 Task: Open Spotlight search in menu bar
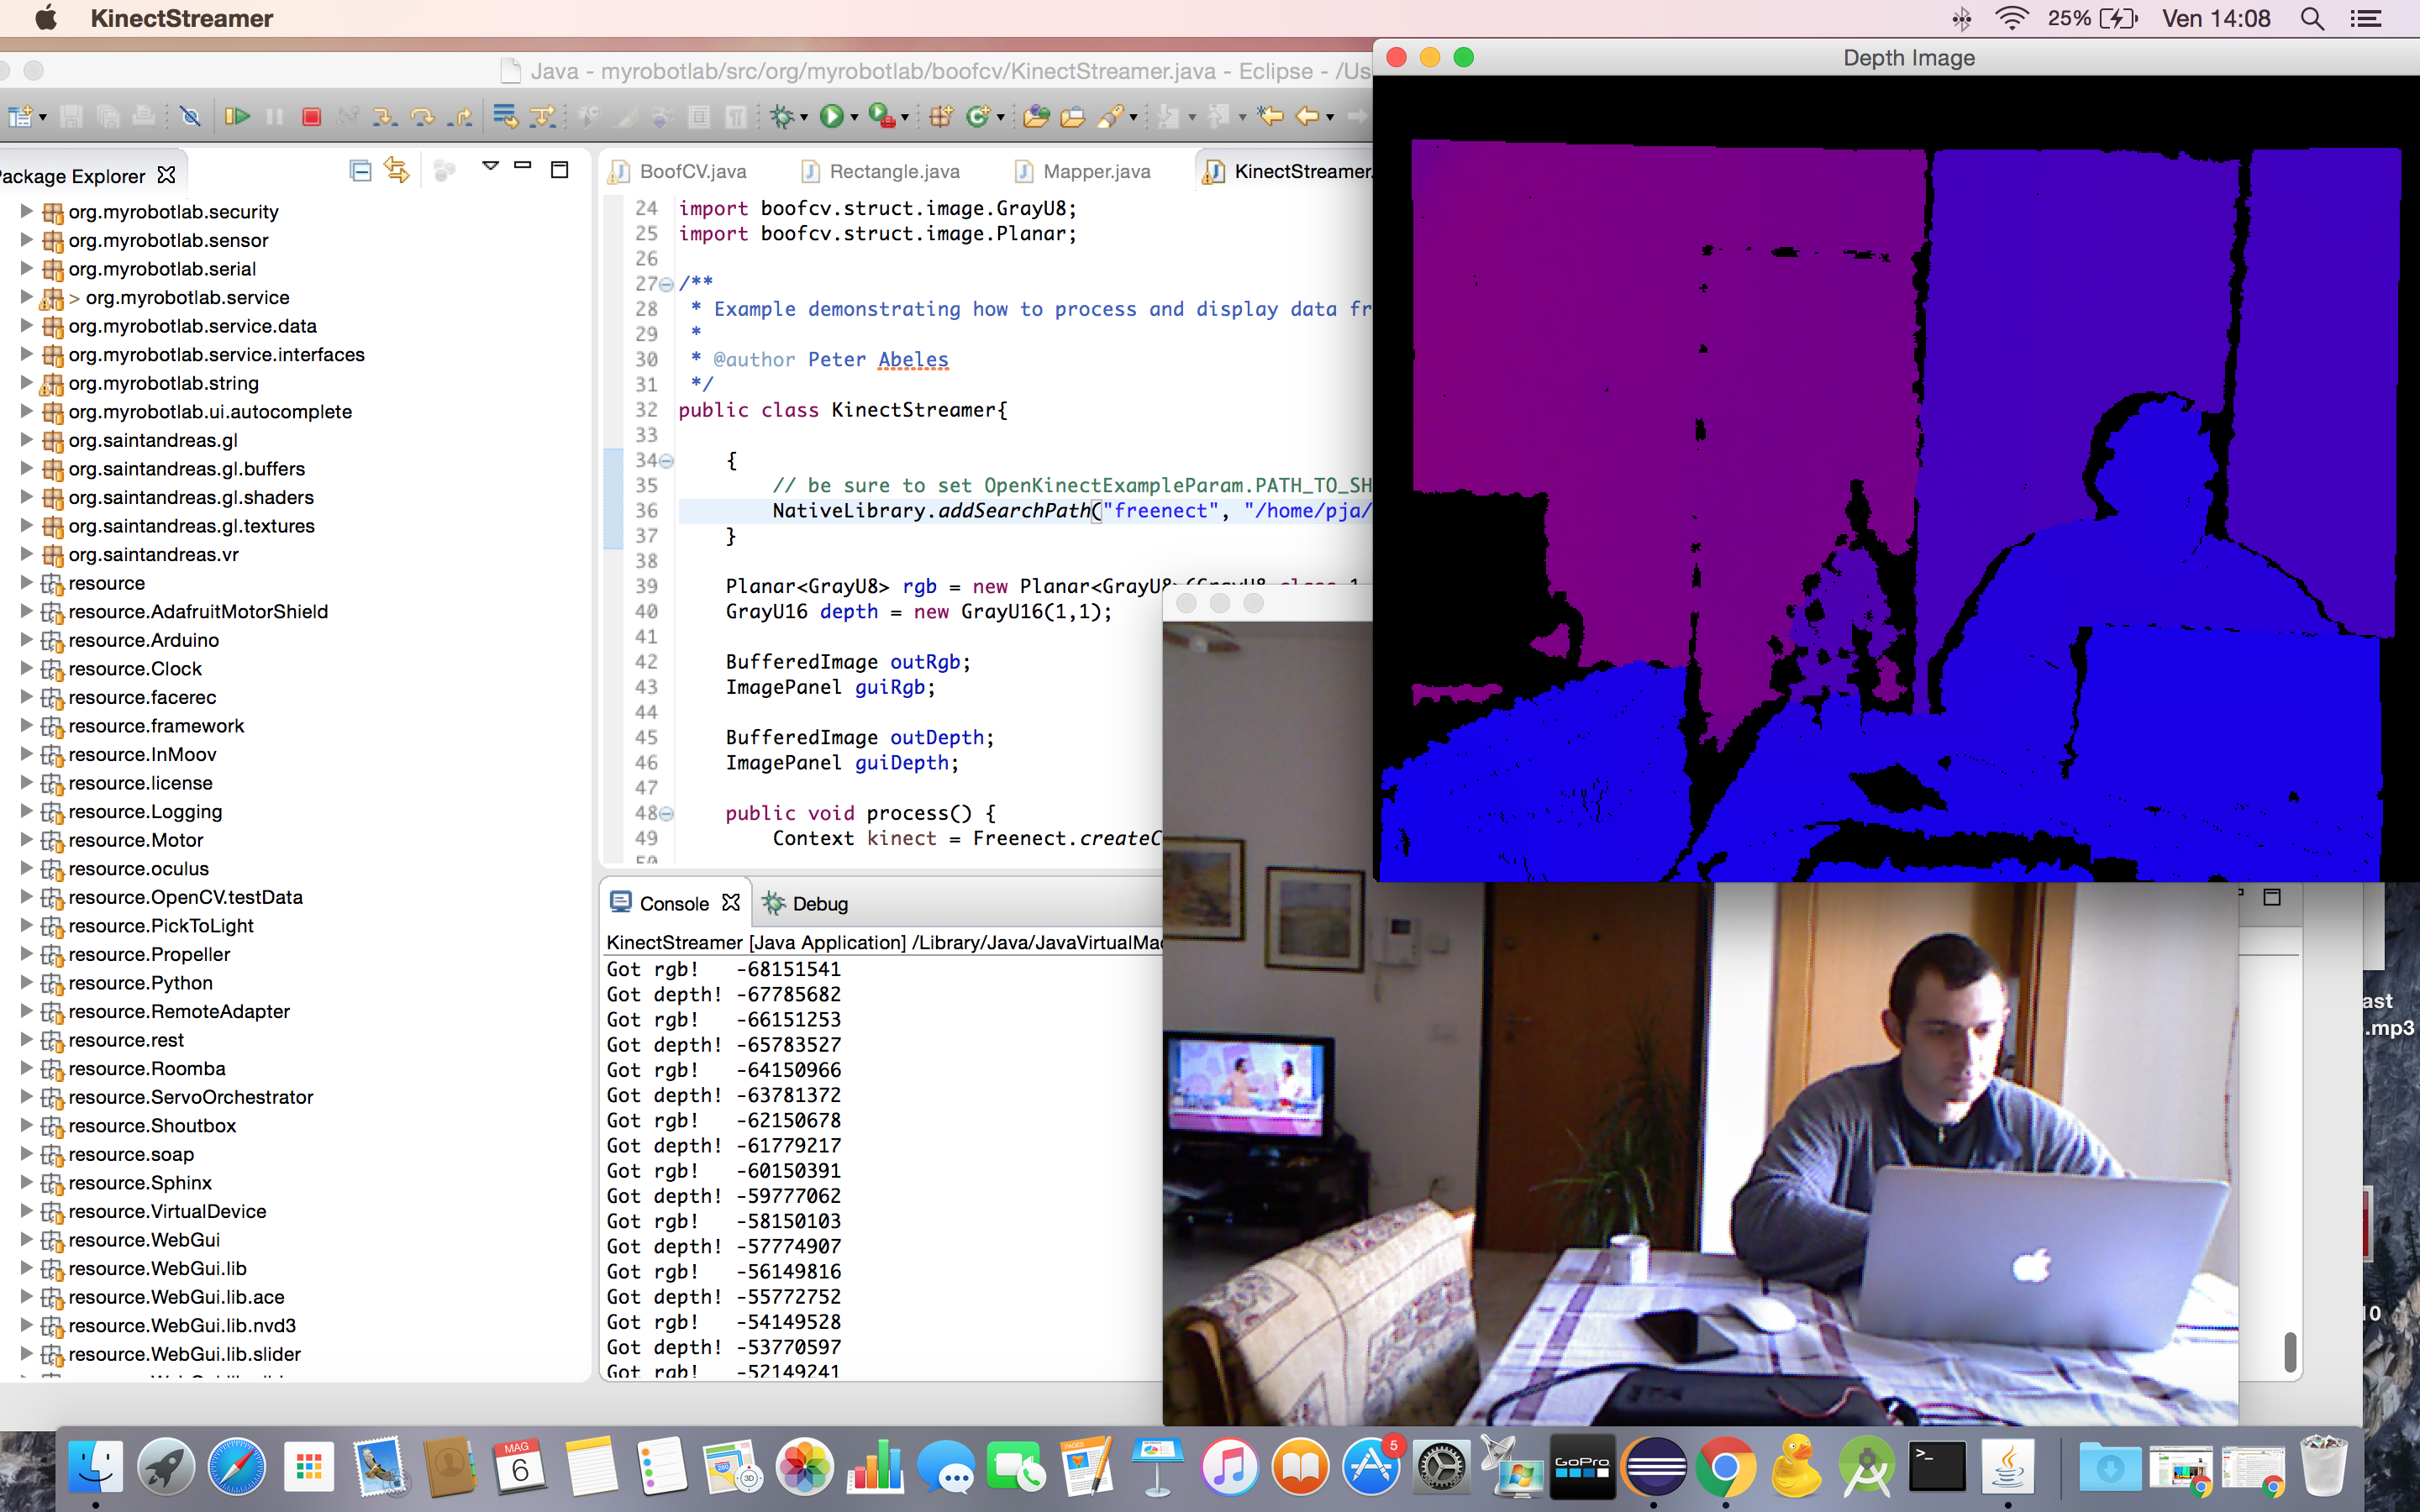pyautogui.click(x=2311, y=19)
